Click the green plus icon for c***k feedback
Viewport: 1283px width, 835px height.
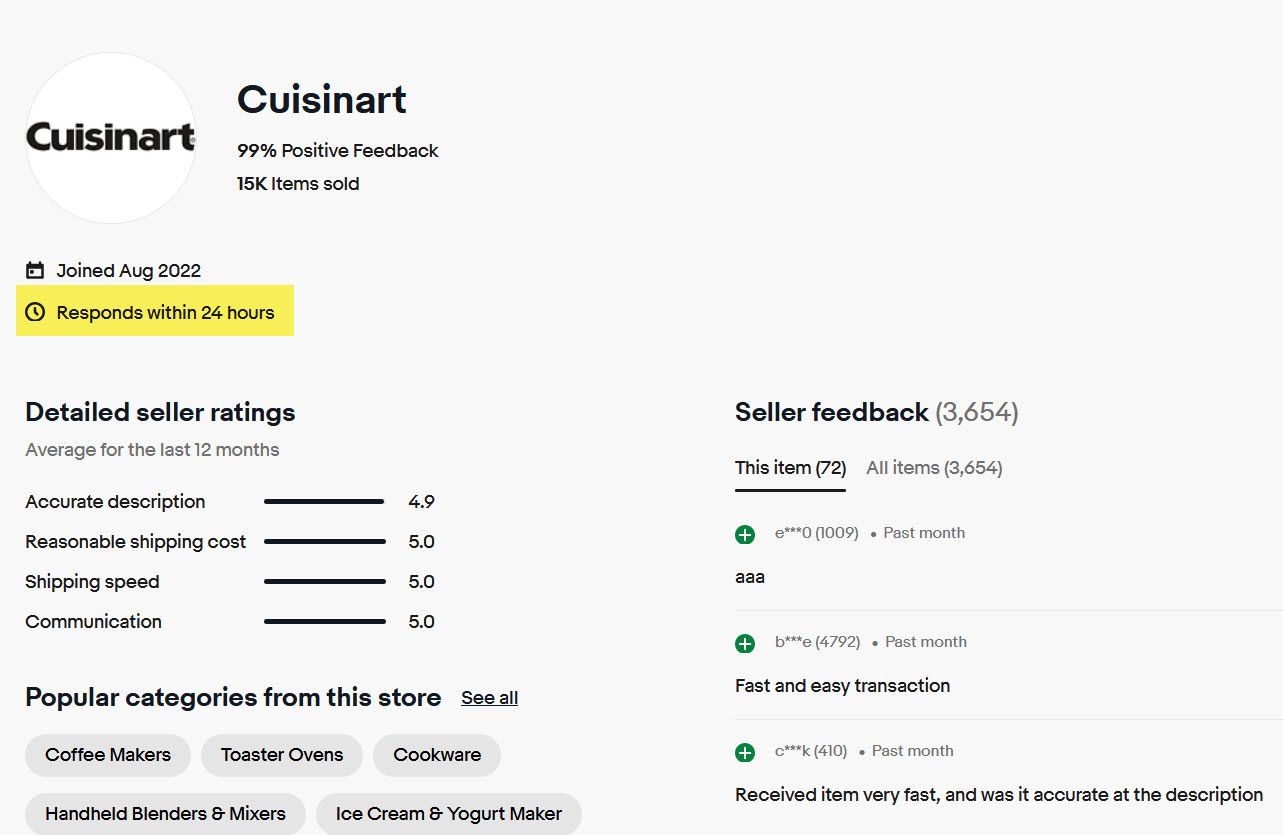coord(745,753)
